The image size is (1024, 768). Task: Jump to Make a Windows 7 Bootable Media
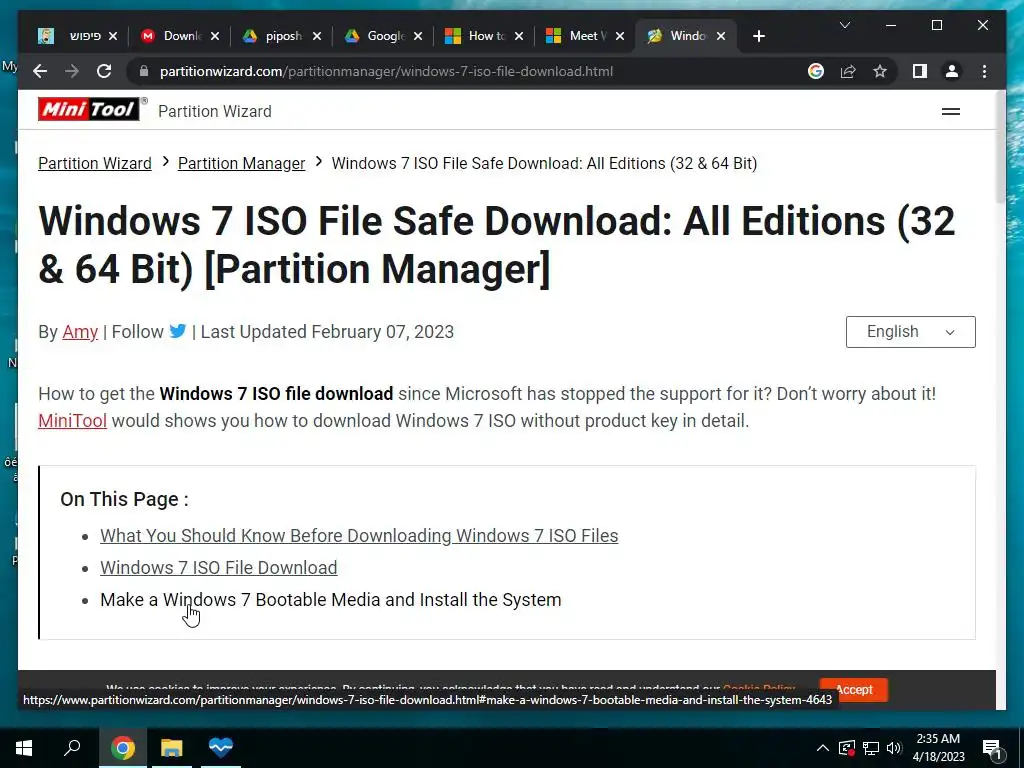(x=330, y=600)
